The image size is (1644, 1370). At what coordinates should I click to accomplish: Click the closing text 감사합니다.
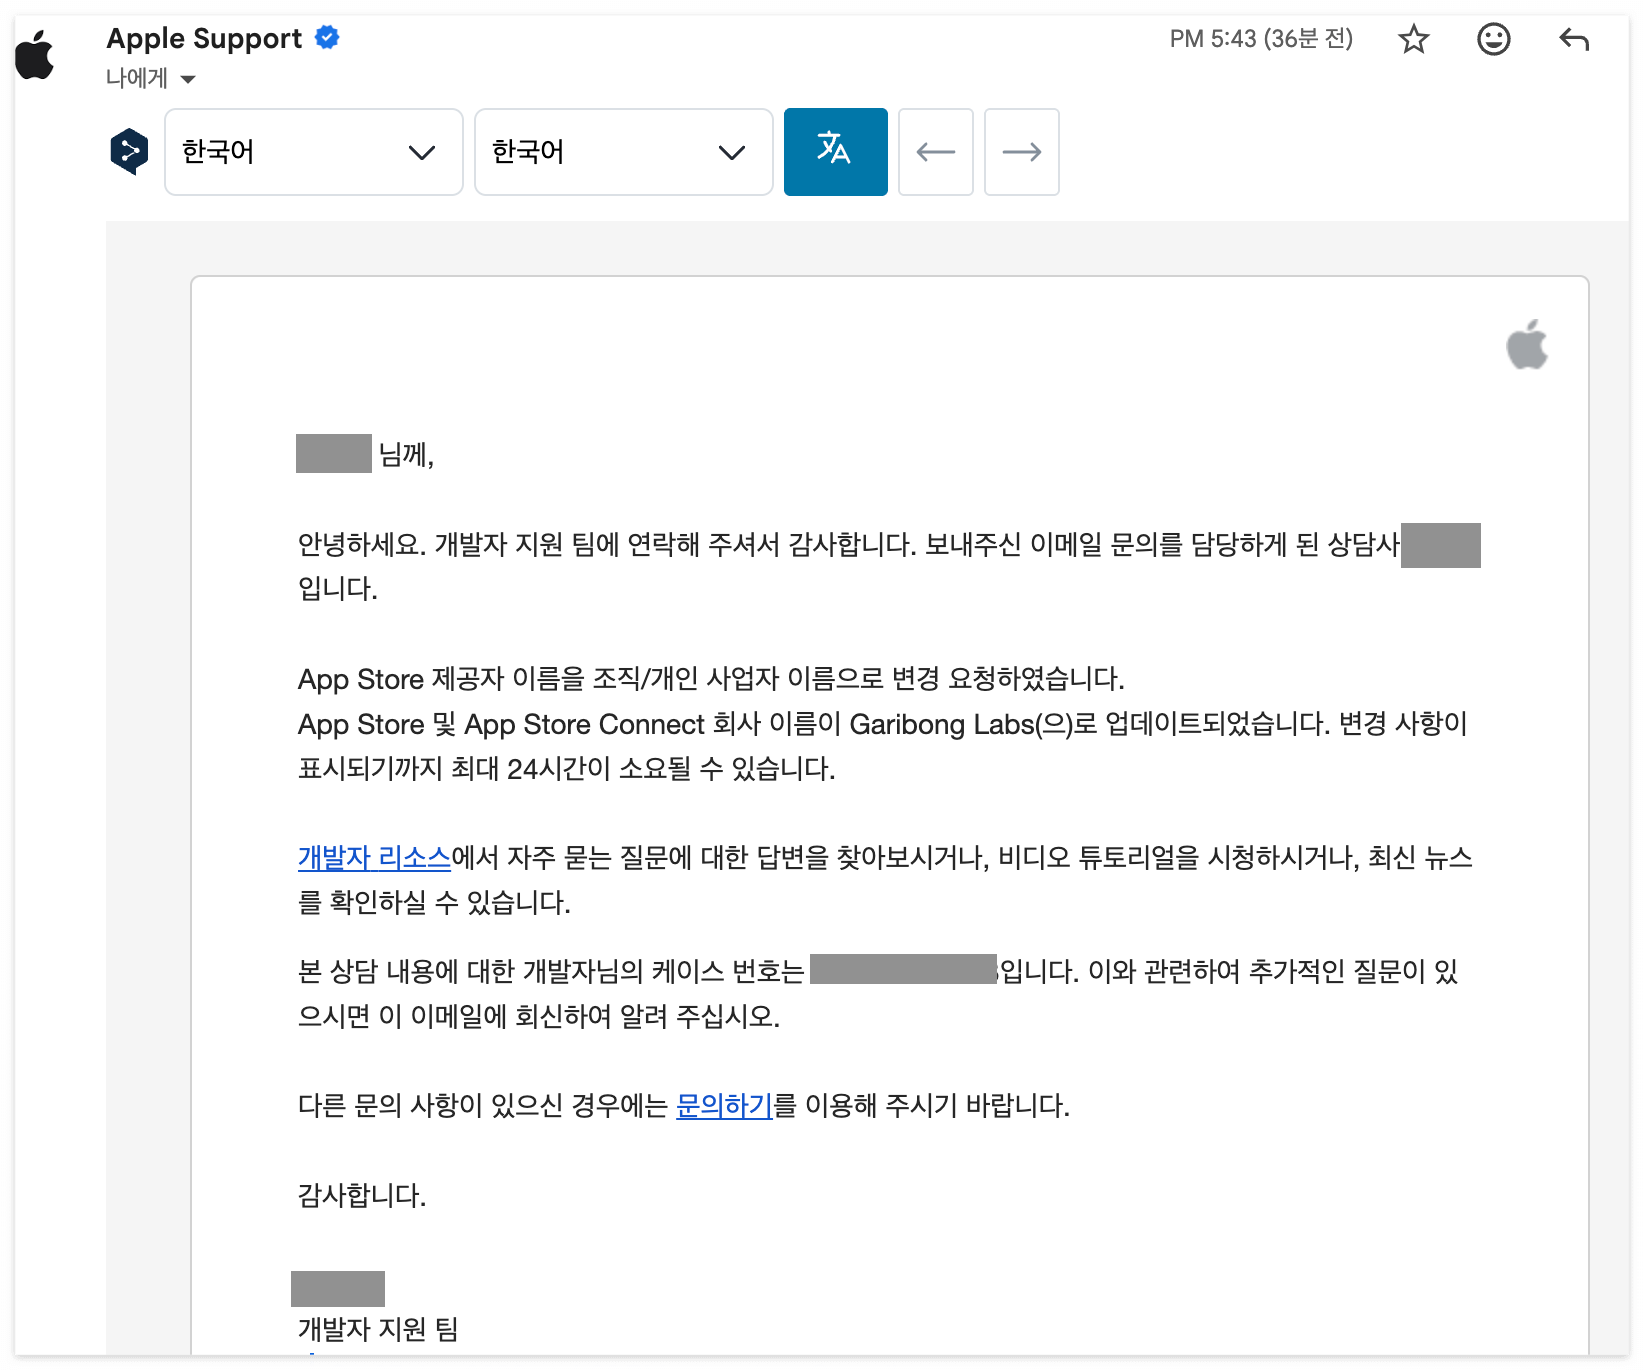pyautogui.click(x=362, y=1195)
